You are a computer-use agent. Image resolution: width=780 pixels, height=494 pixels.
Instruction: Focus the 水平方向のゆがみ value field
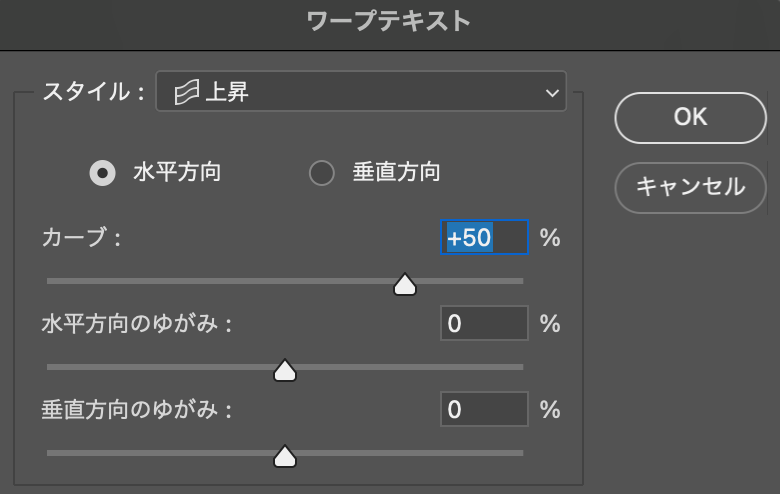(x=484, y=324)
